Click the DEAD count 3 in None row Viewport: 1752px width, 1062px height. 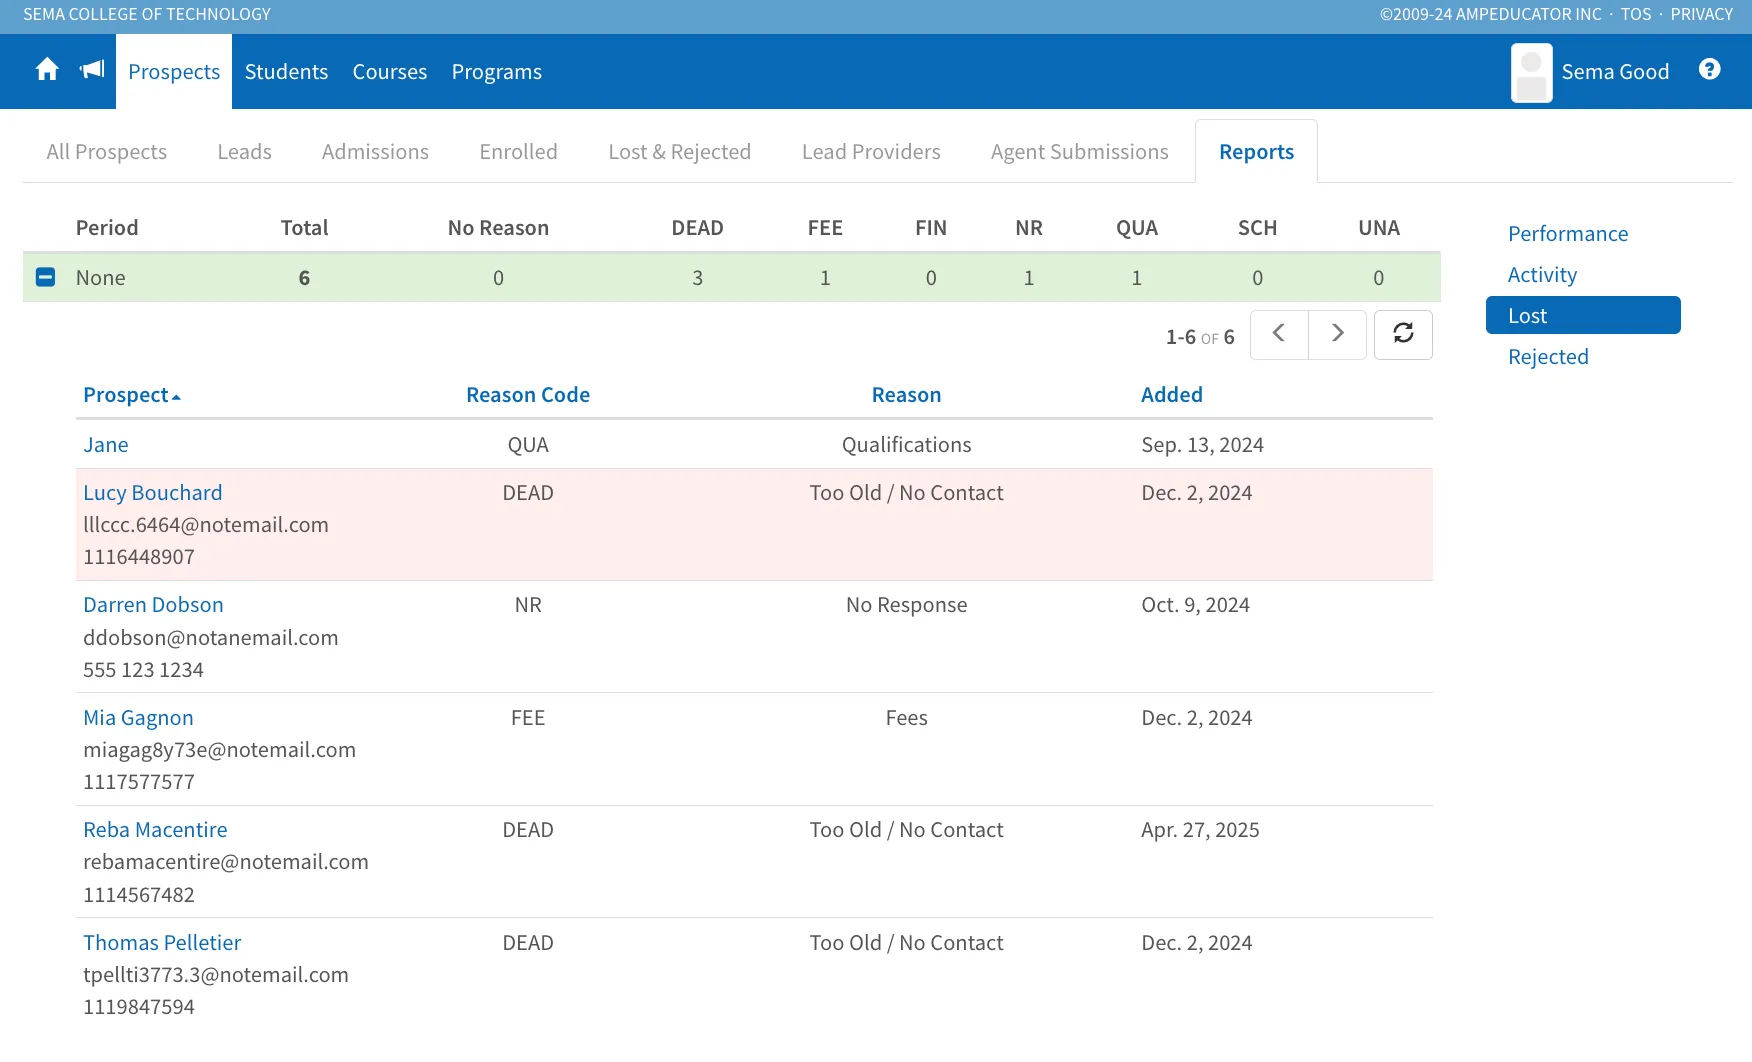click(697, 278)
